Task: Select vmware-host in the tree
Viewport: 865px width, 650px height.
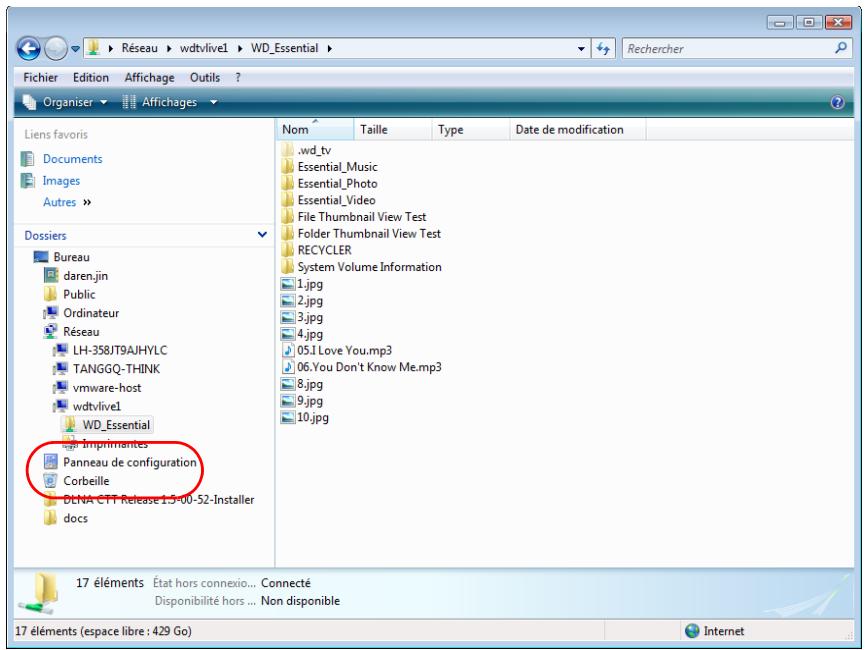Action: 107,388
